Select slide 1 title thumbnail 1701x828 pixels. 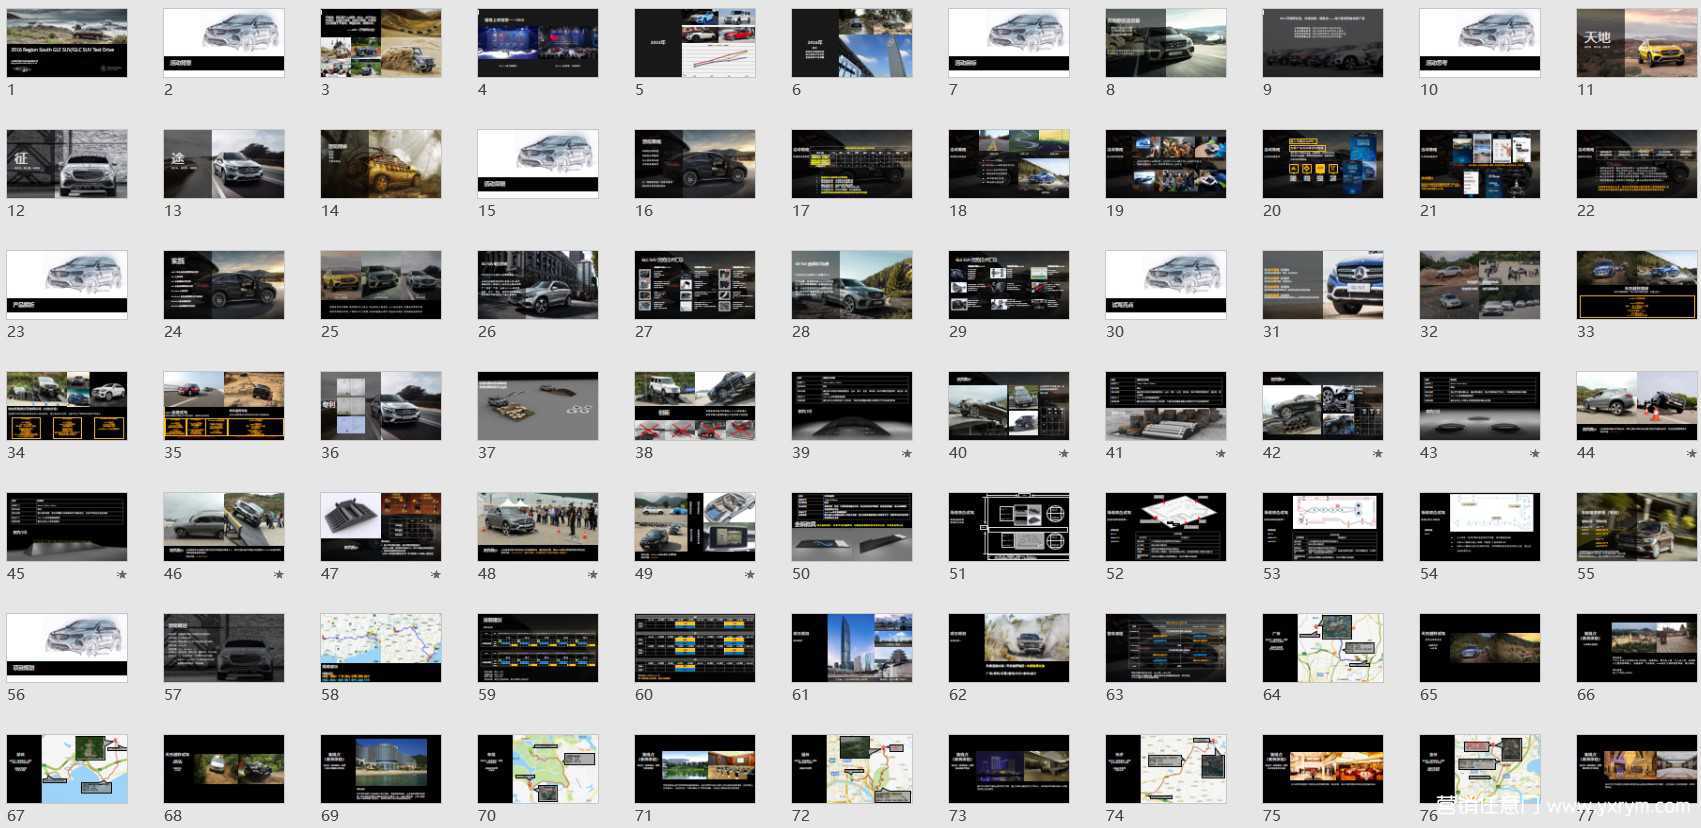67,43
